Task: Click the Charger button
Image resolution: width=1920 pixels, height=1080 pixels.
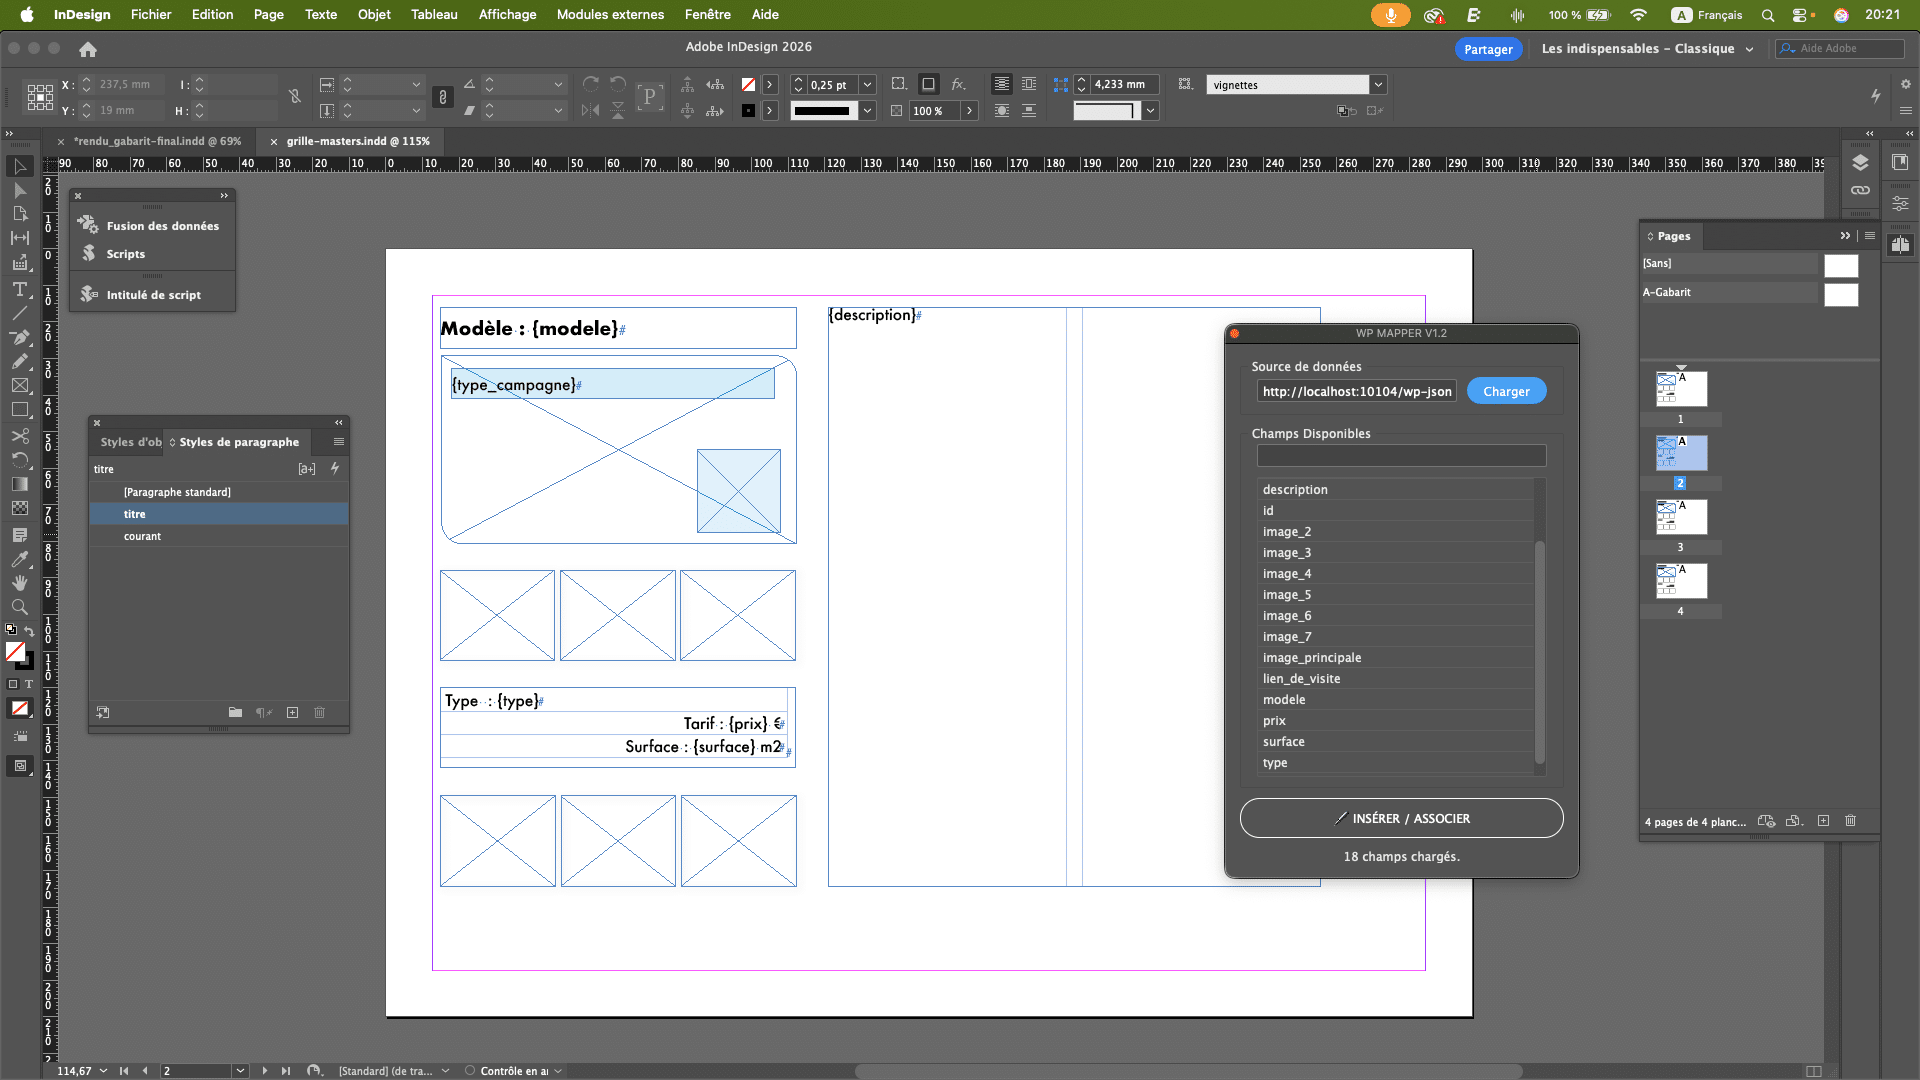Action: (x=1505, y=392)
